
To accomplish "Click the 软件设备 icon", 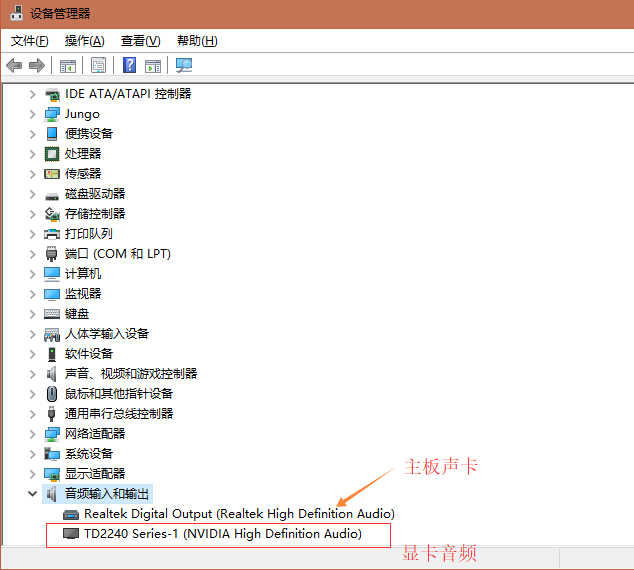I will pos(52,354).
